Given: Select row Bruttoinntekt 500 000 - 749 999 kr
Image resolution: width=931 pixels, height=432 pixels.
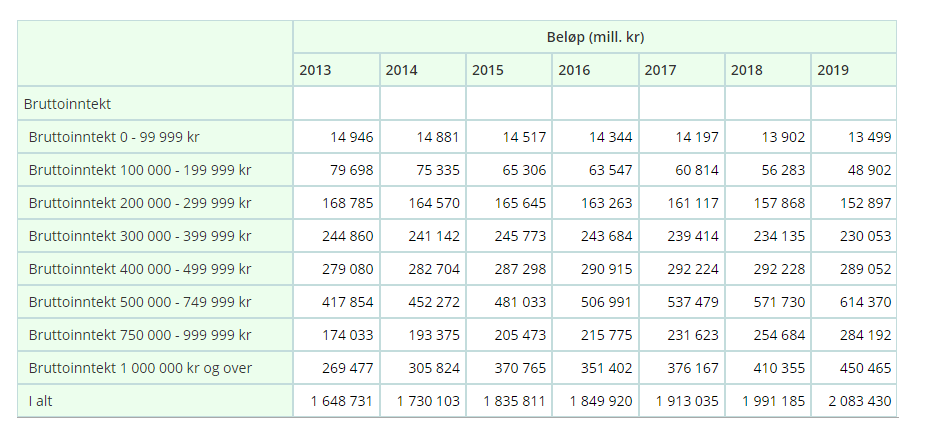Looking at the screenshot, I should pyautogui.click(x=140, y=302).
